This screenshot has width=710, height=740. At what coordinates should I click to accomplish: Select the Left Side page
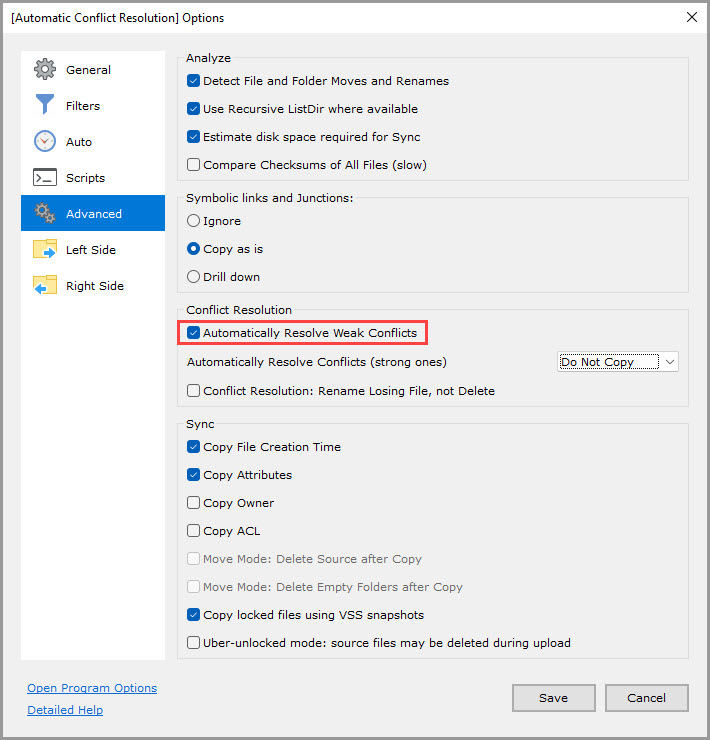93,249
